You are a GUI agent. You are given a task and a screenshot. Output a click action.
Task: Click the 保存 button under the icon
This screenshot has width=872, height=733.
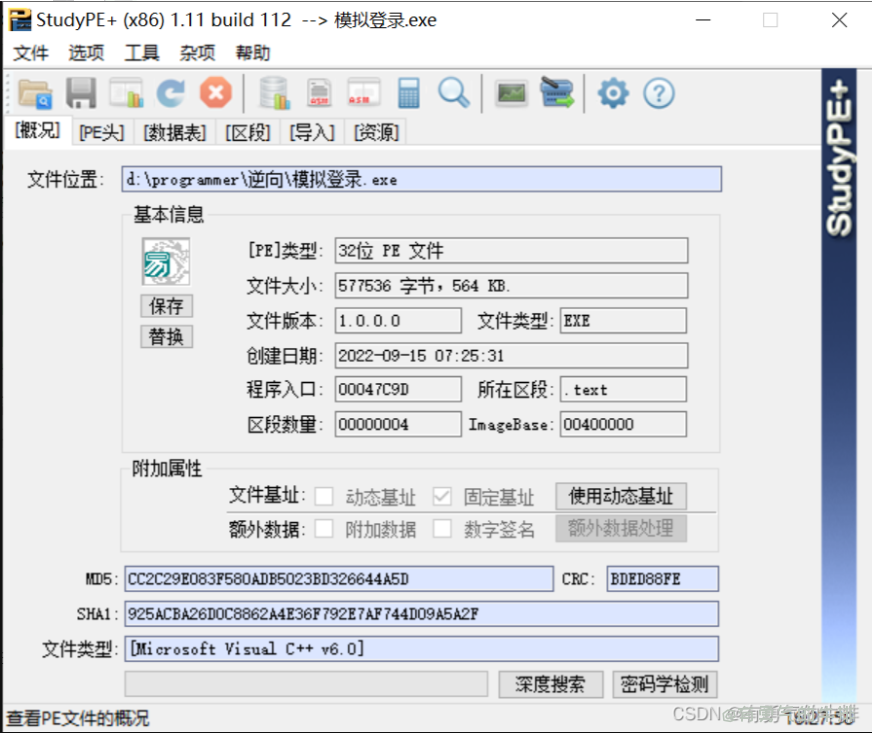(x=166, y=306)
